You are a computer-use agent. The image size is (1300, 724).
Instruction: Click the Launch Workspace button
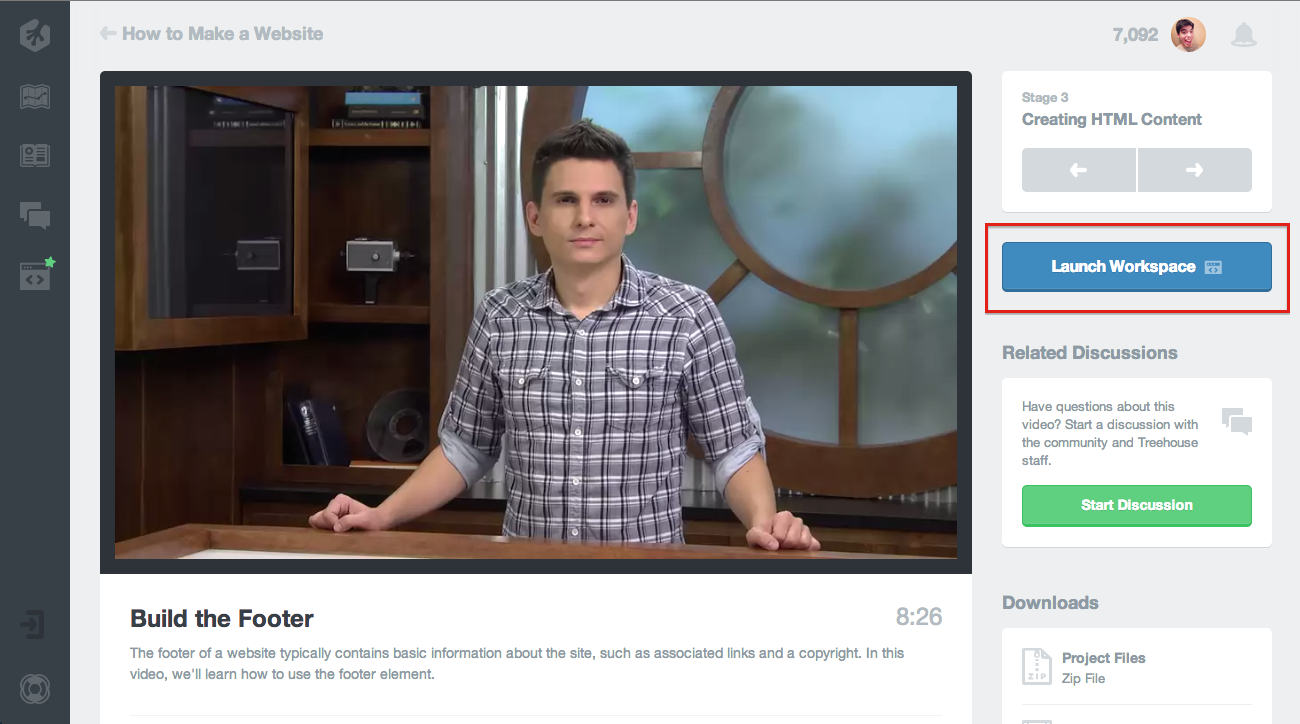[1137, 267]
